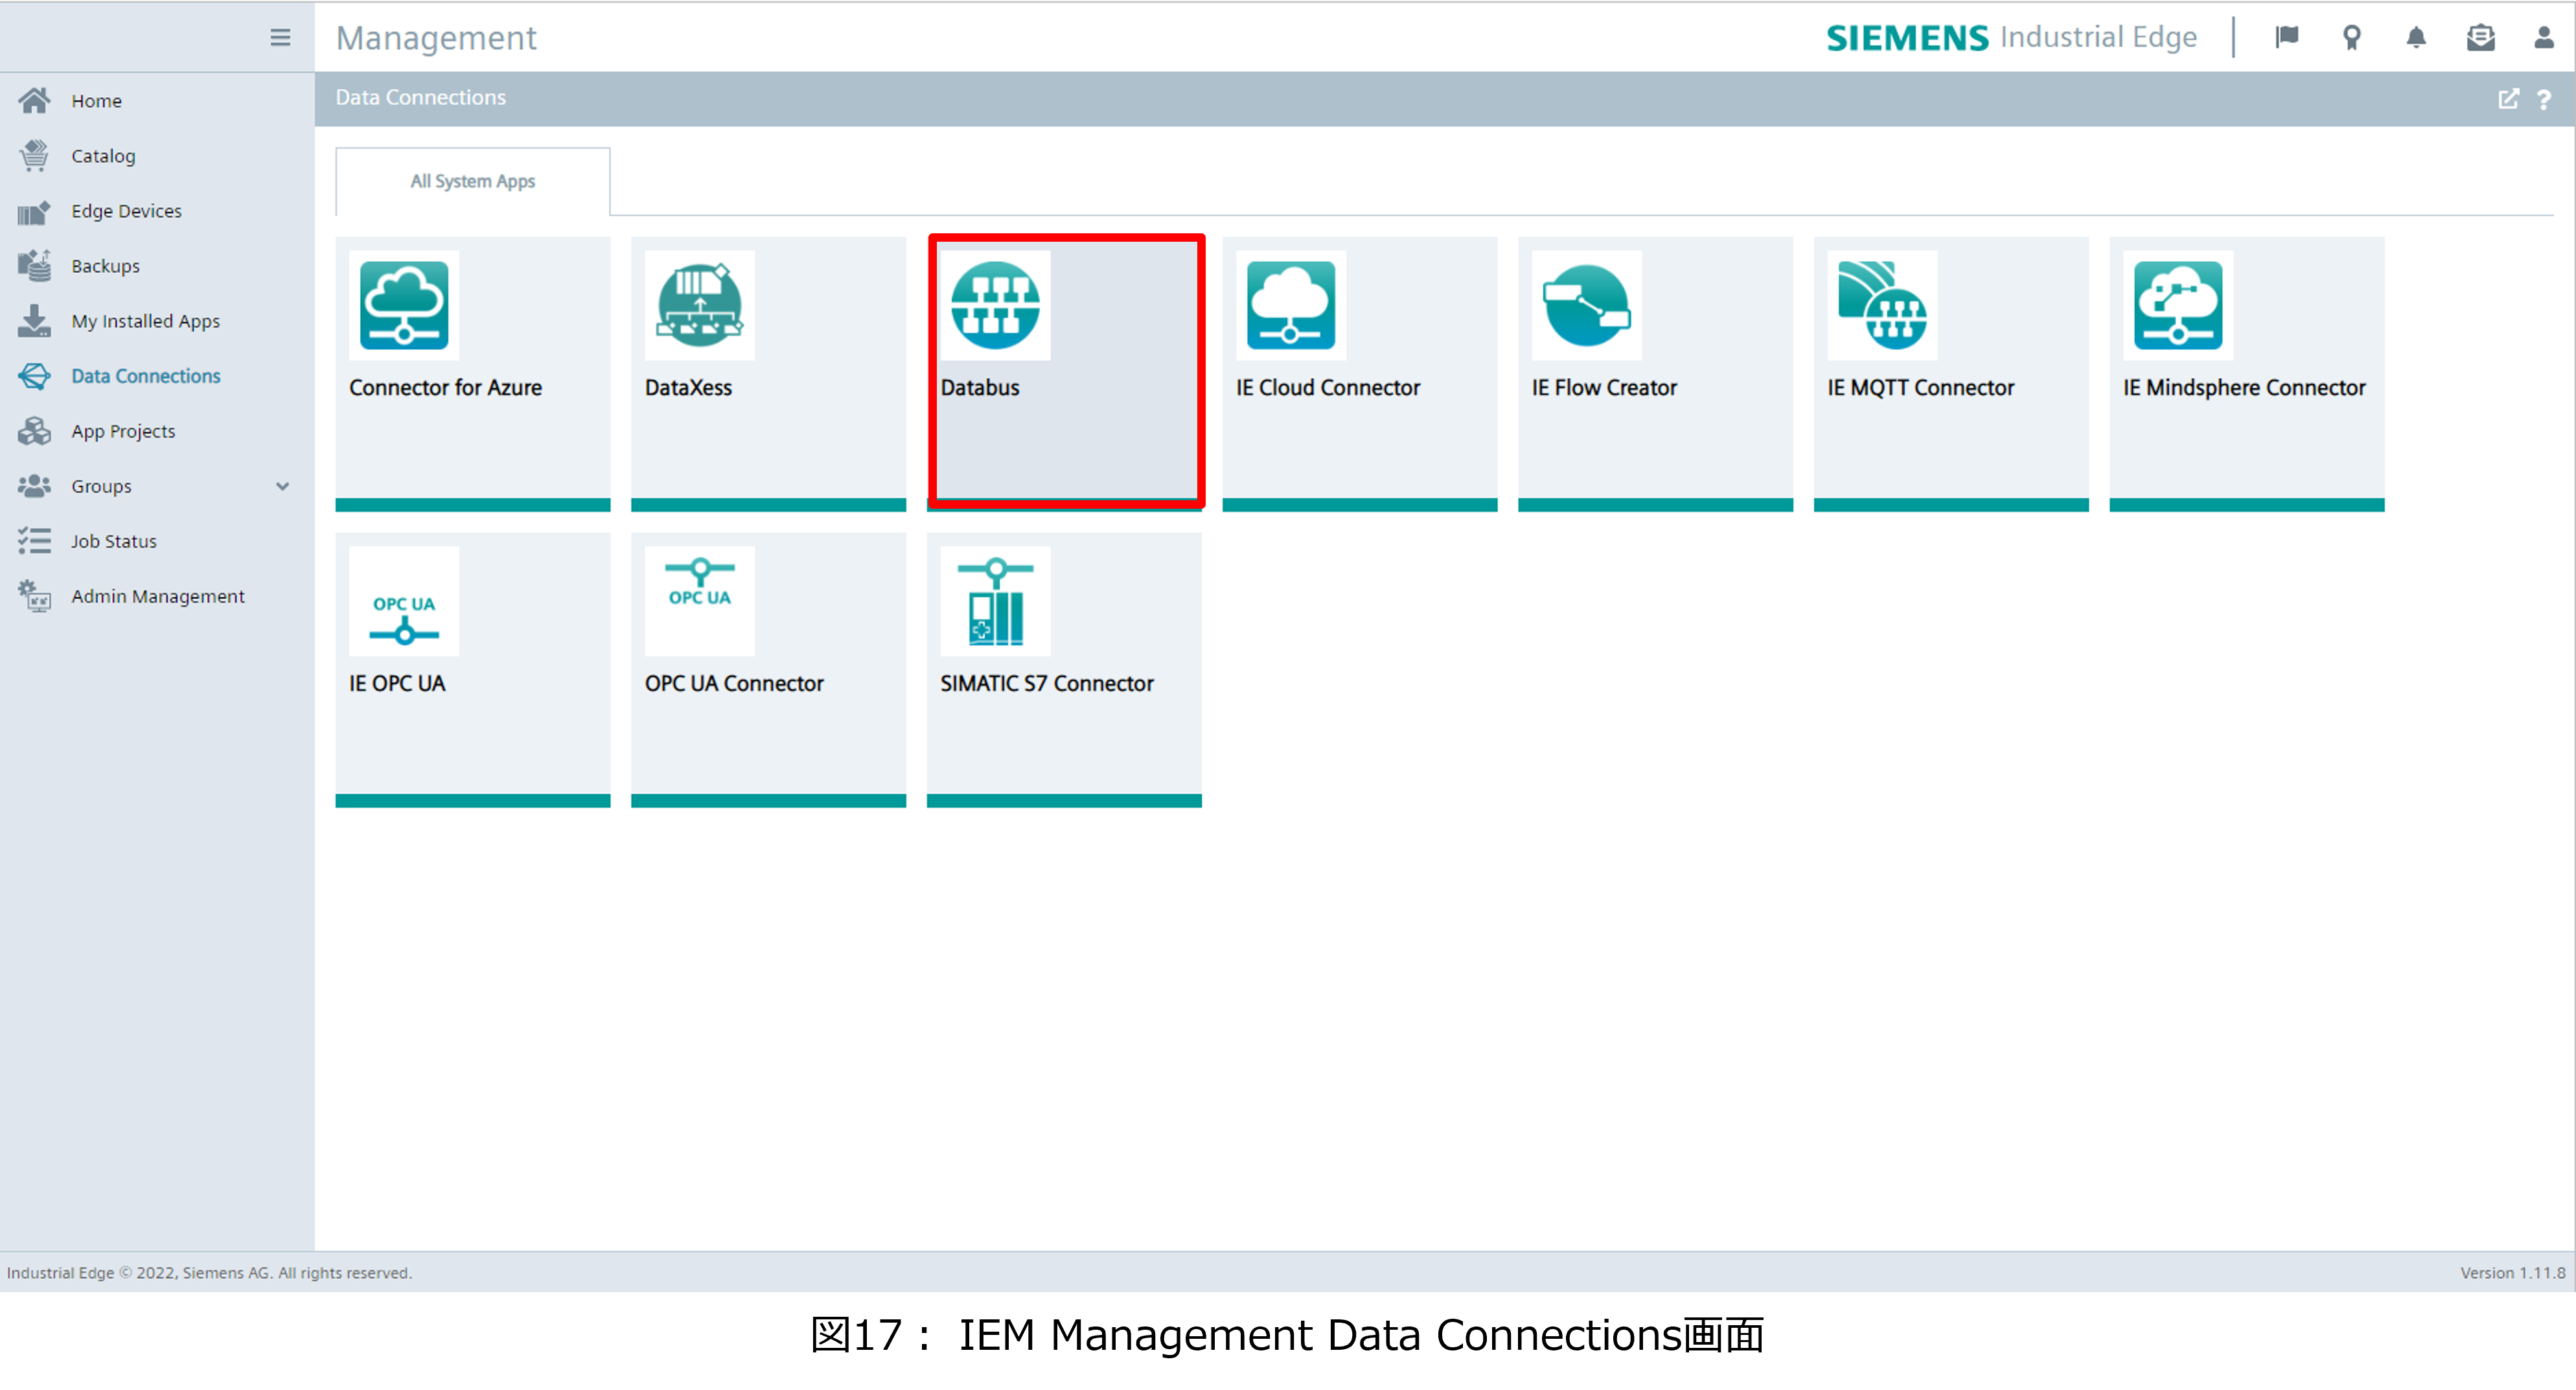Viewport: 2576px width, 1390px height.
Task: Switch to All System Apps tab
Action: point(472,181)
